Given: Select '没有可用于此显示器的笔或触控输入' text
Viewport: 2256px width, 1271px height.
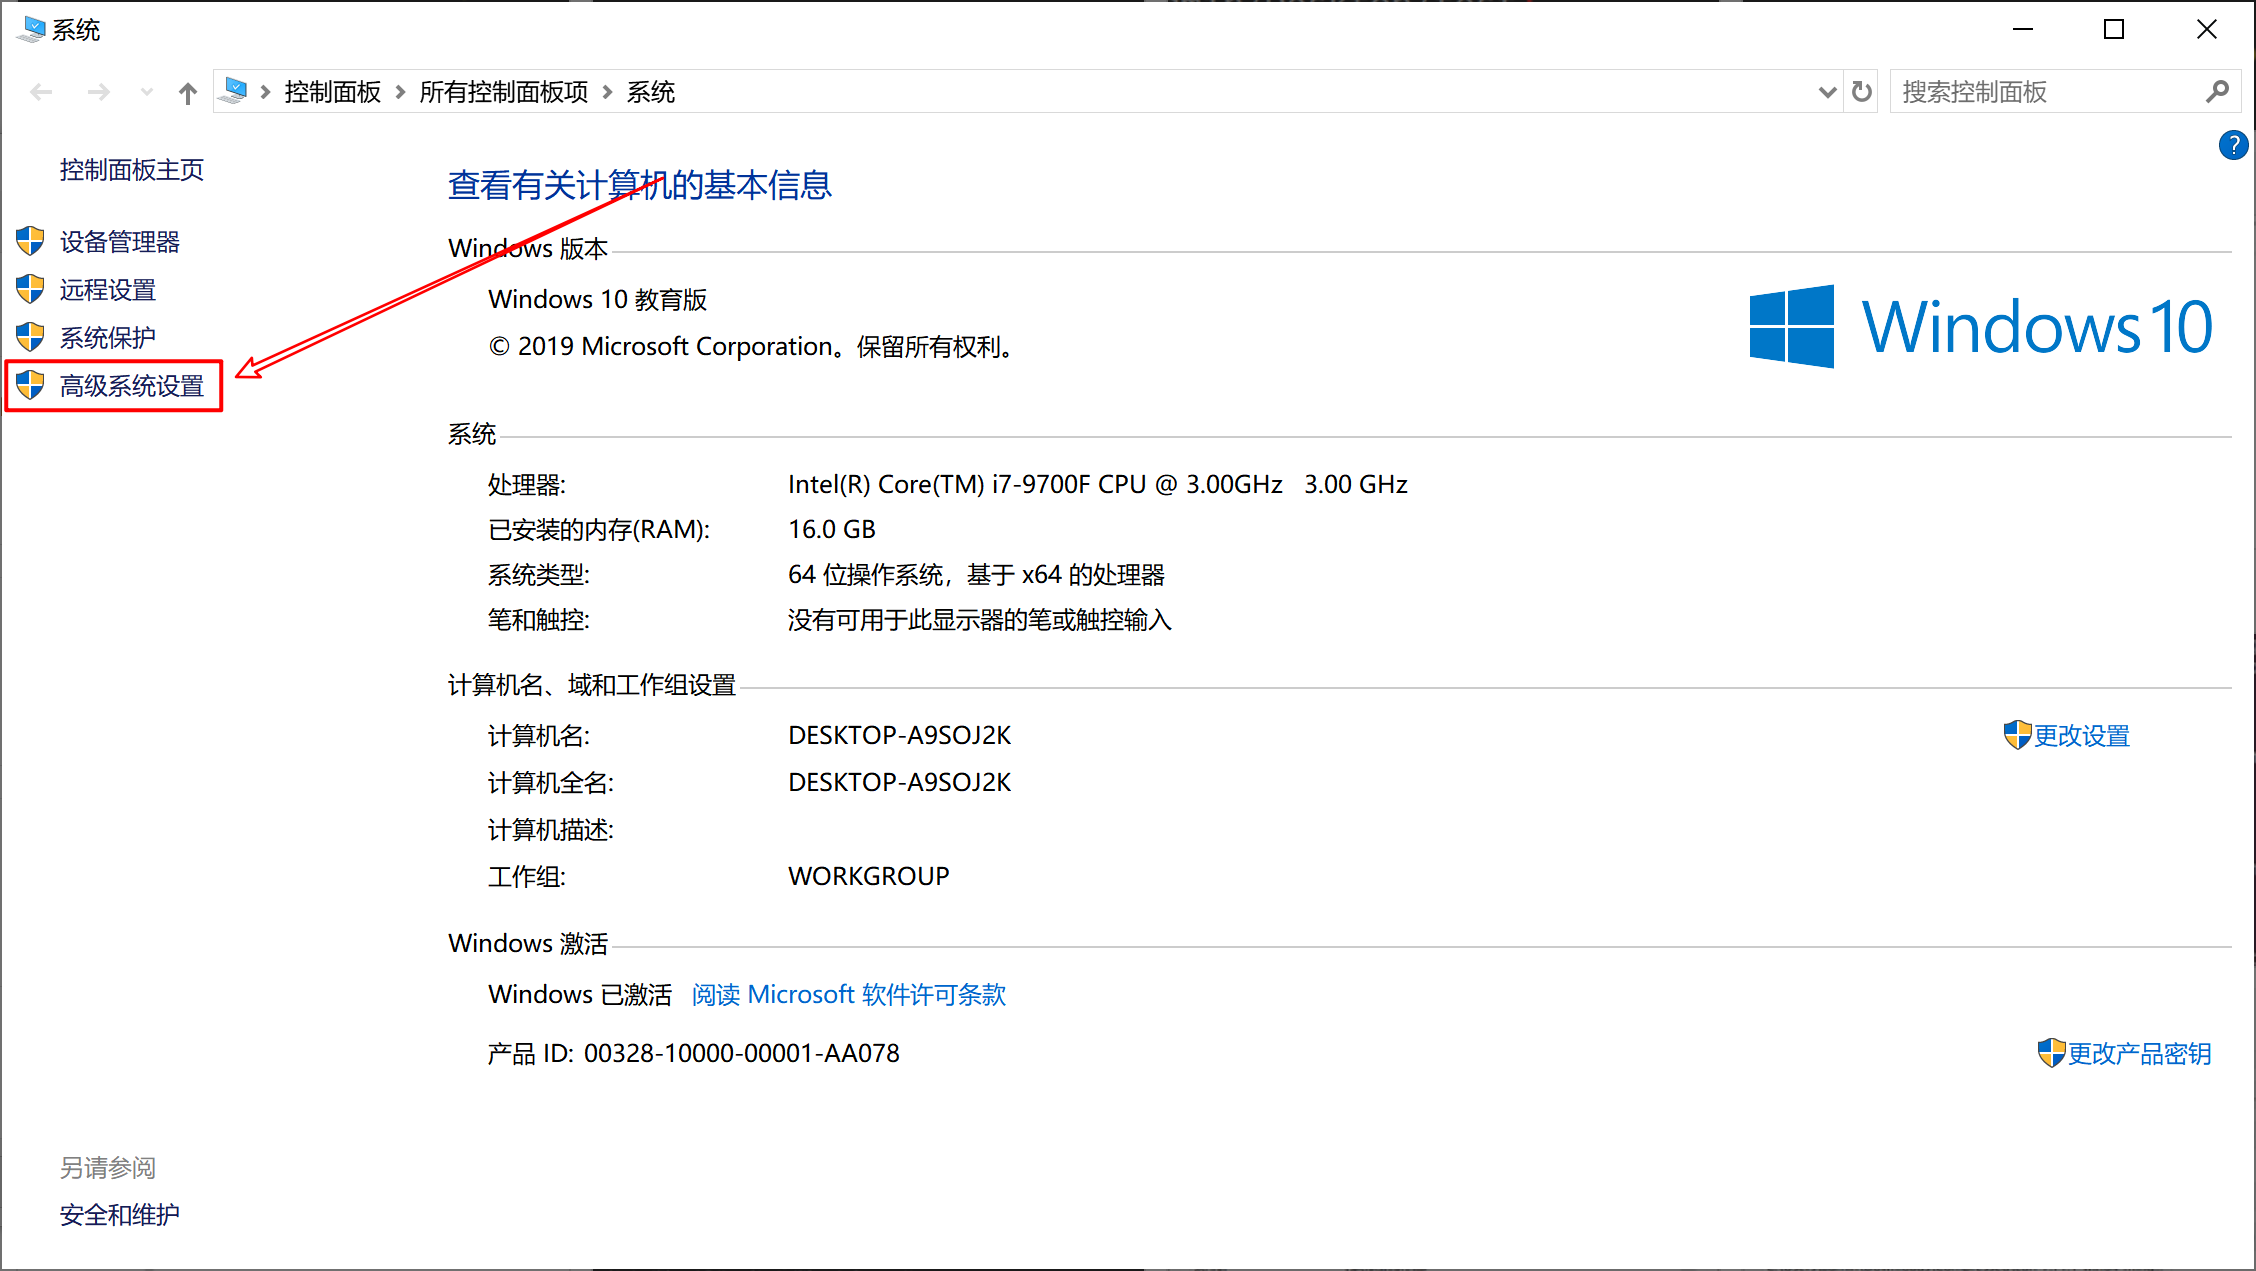Looking at the screenshot, I should point(980,621).
